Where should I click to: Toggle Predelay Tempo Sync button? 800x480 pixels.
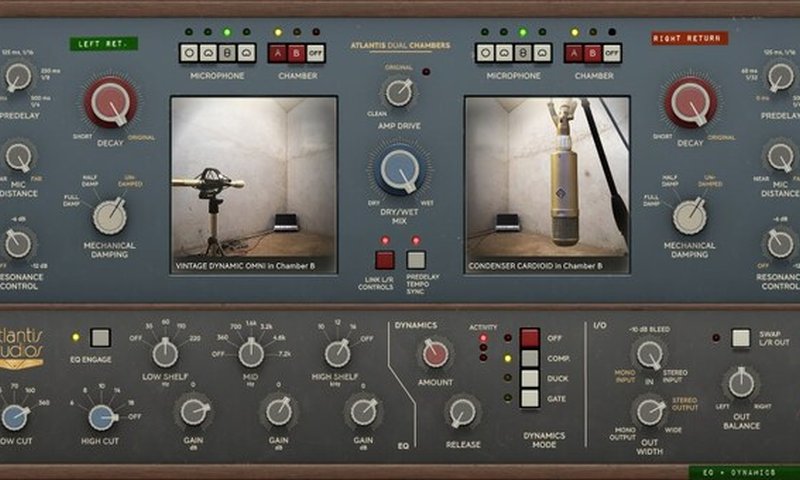[x=416, y=260]
